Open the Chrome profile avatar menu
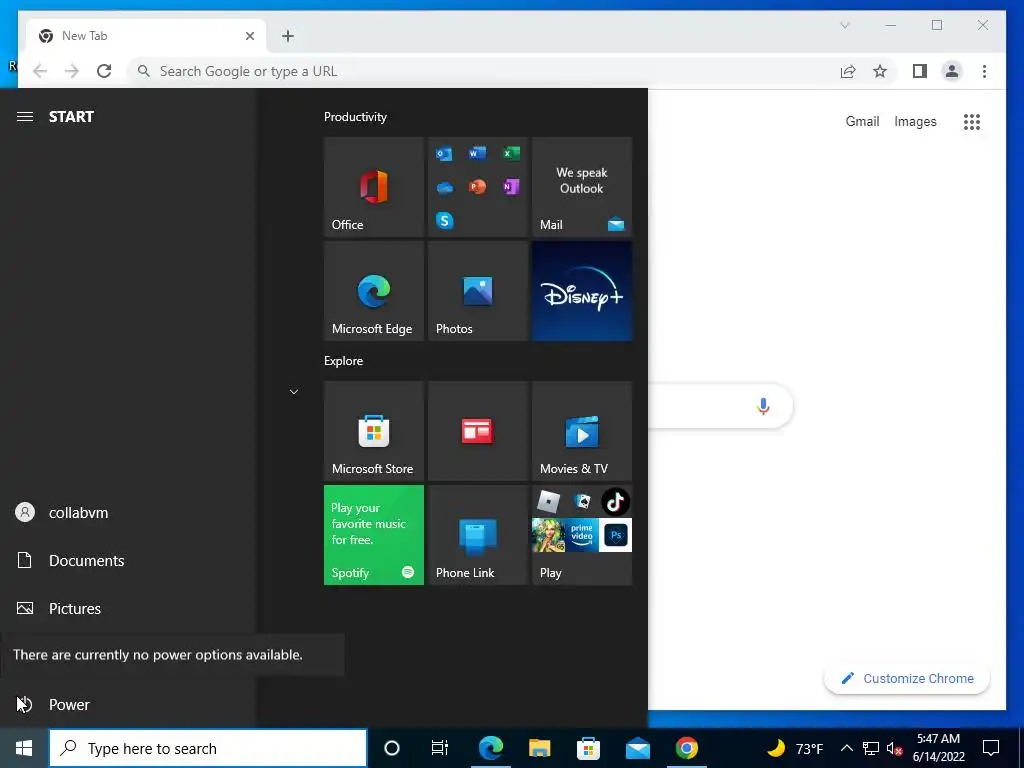This screenshot has height=768, width=1024. 952,71
